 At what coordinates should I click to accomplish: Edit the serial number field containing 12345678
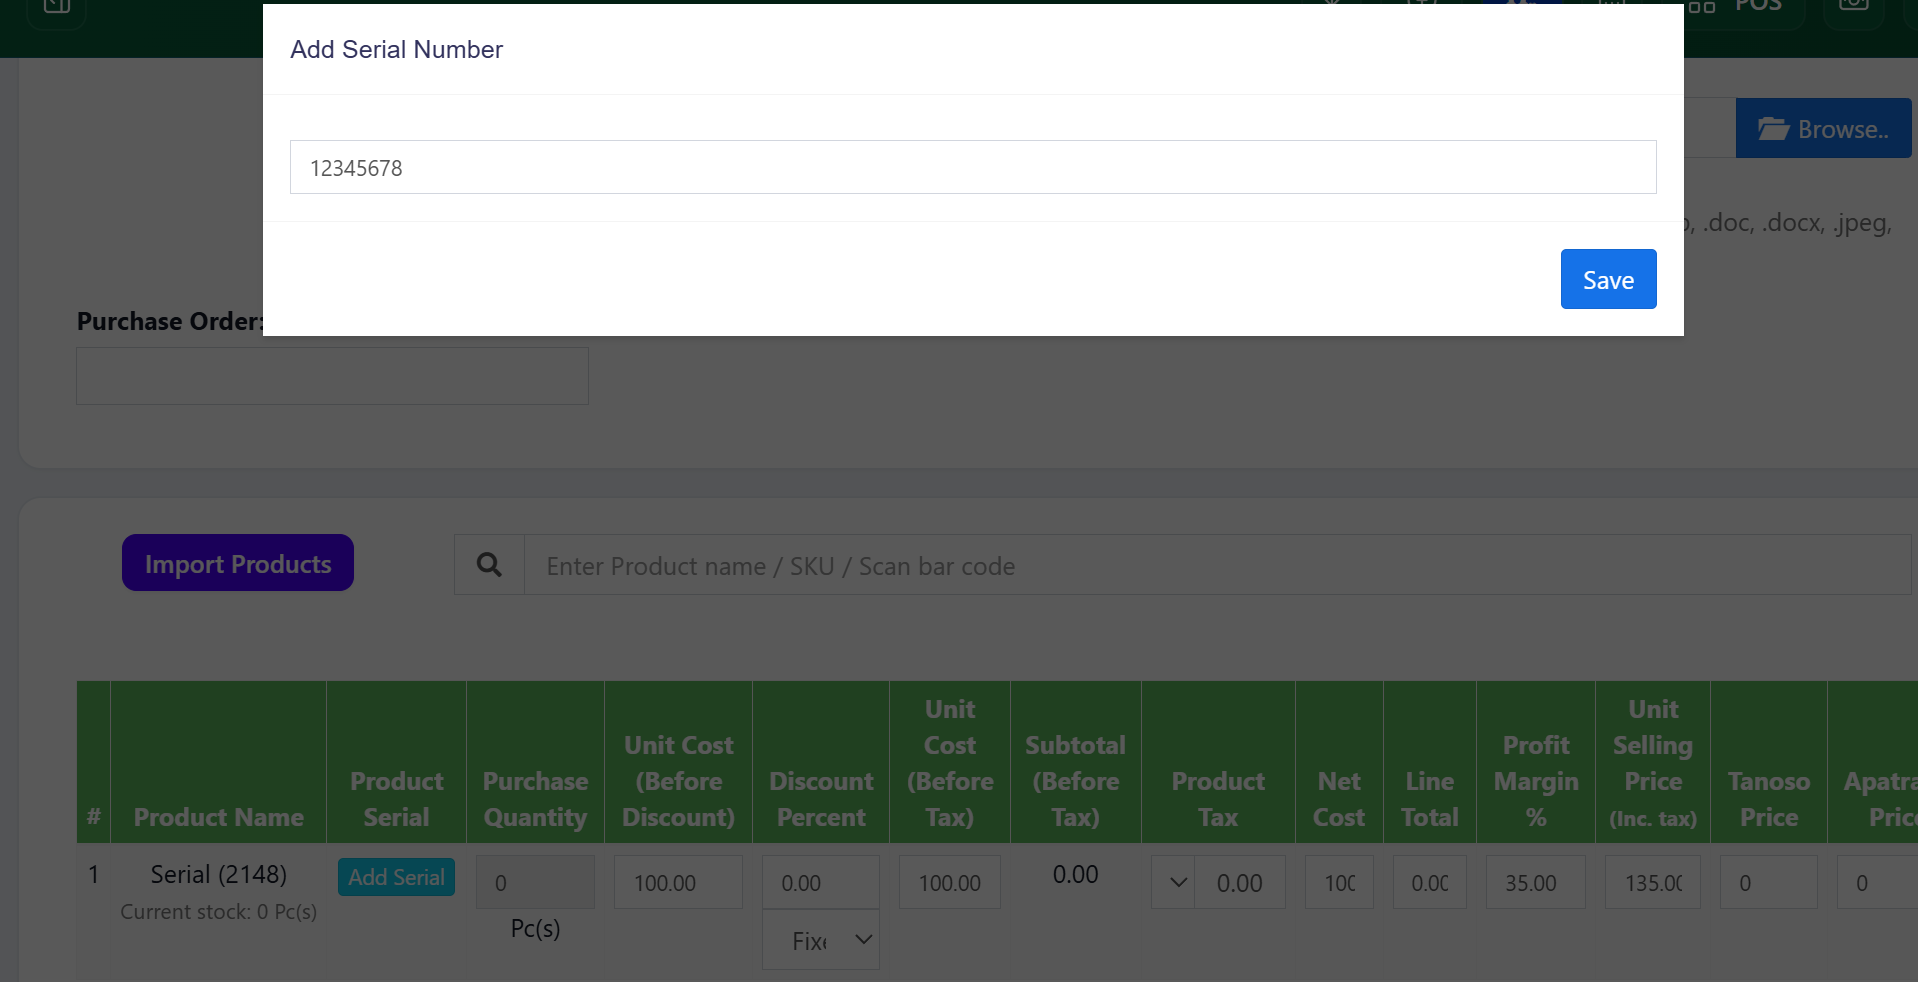pyautogui.click(x=973, y=167)
